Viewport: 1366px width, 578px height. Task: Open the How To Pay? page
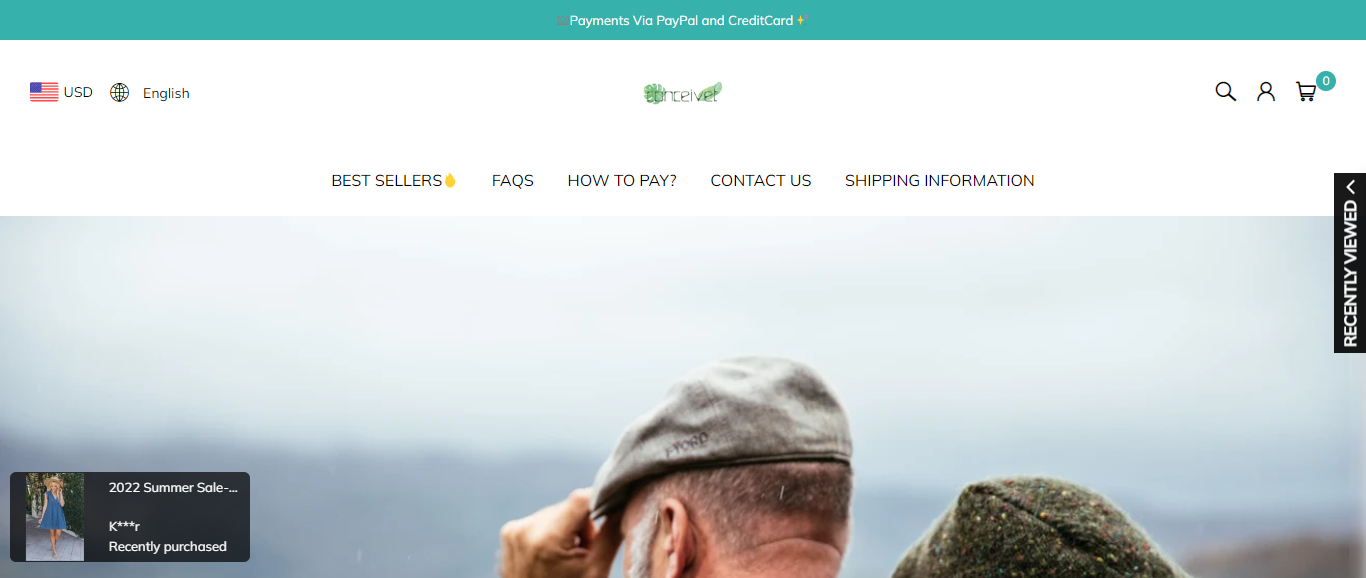[622, 180]
